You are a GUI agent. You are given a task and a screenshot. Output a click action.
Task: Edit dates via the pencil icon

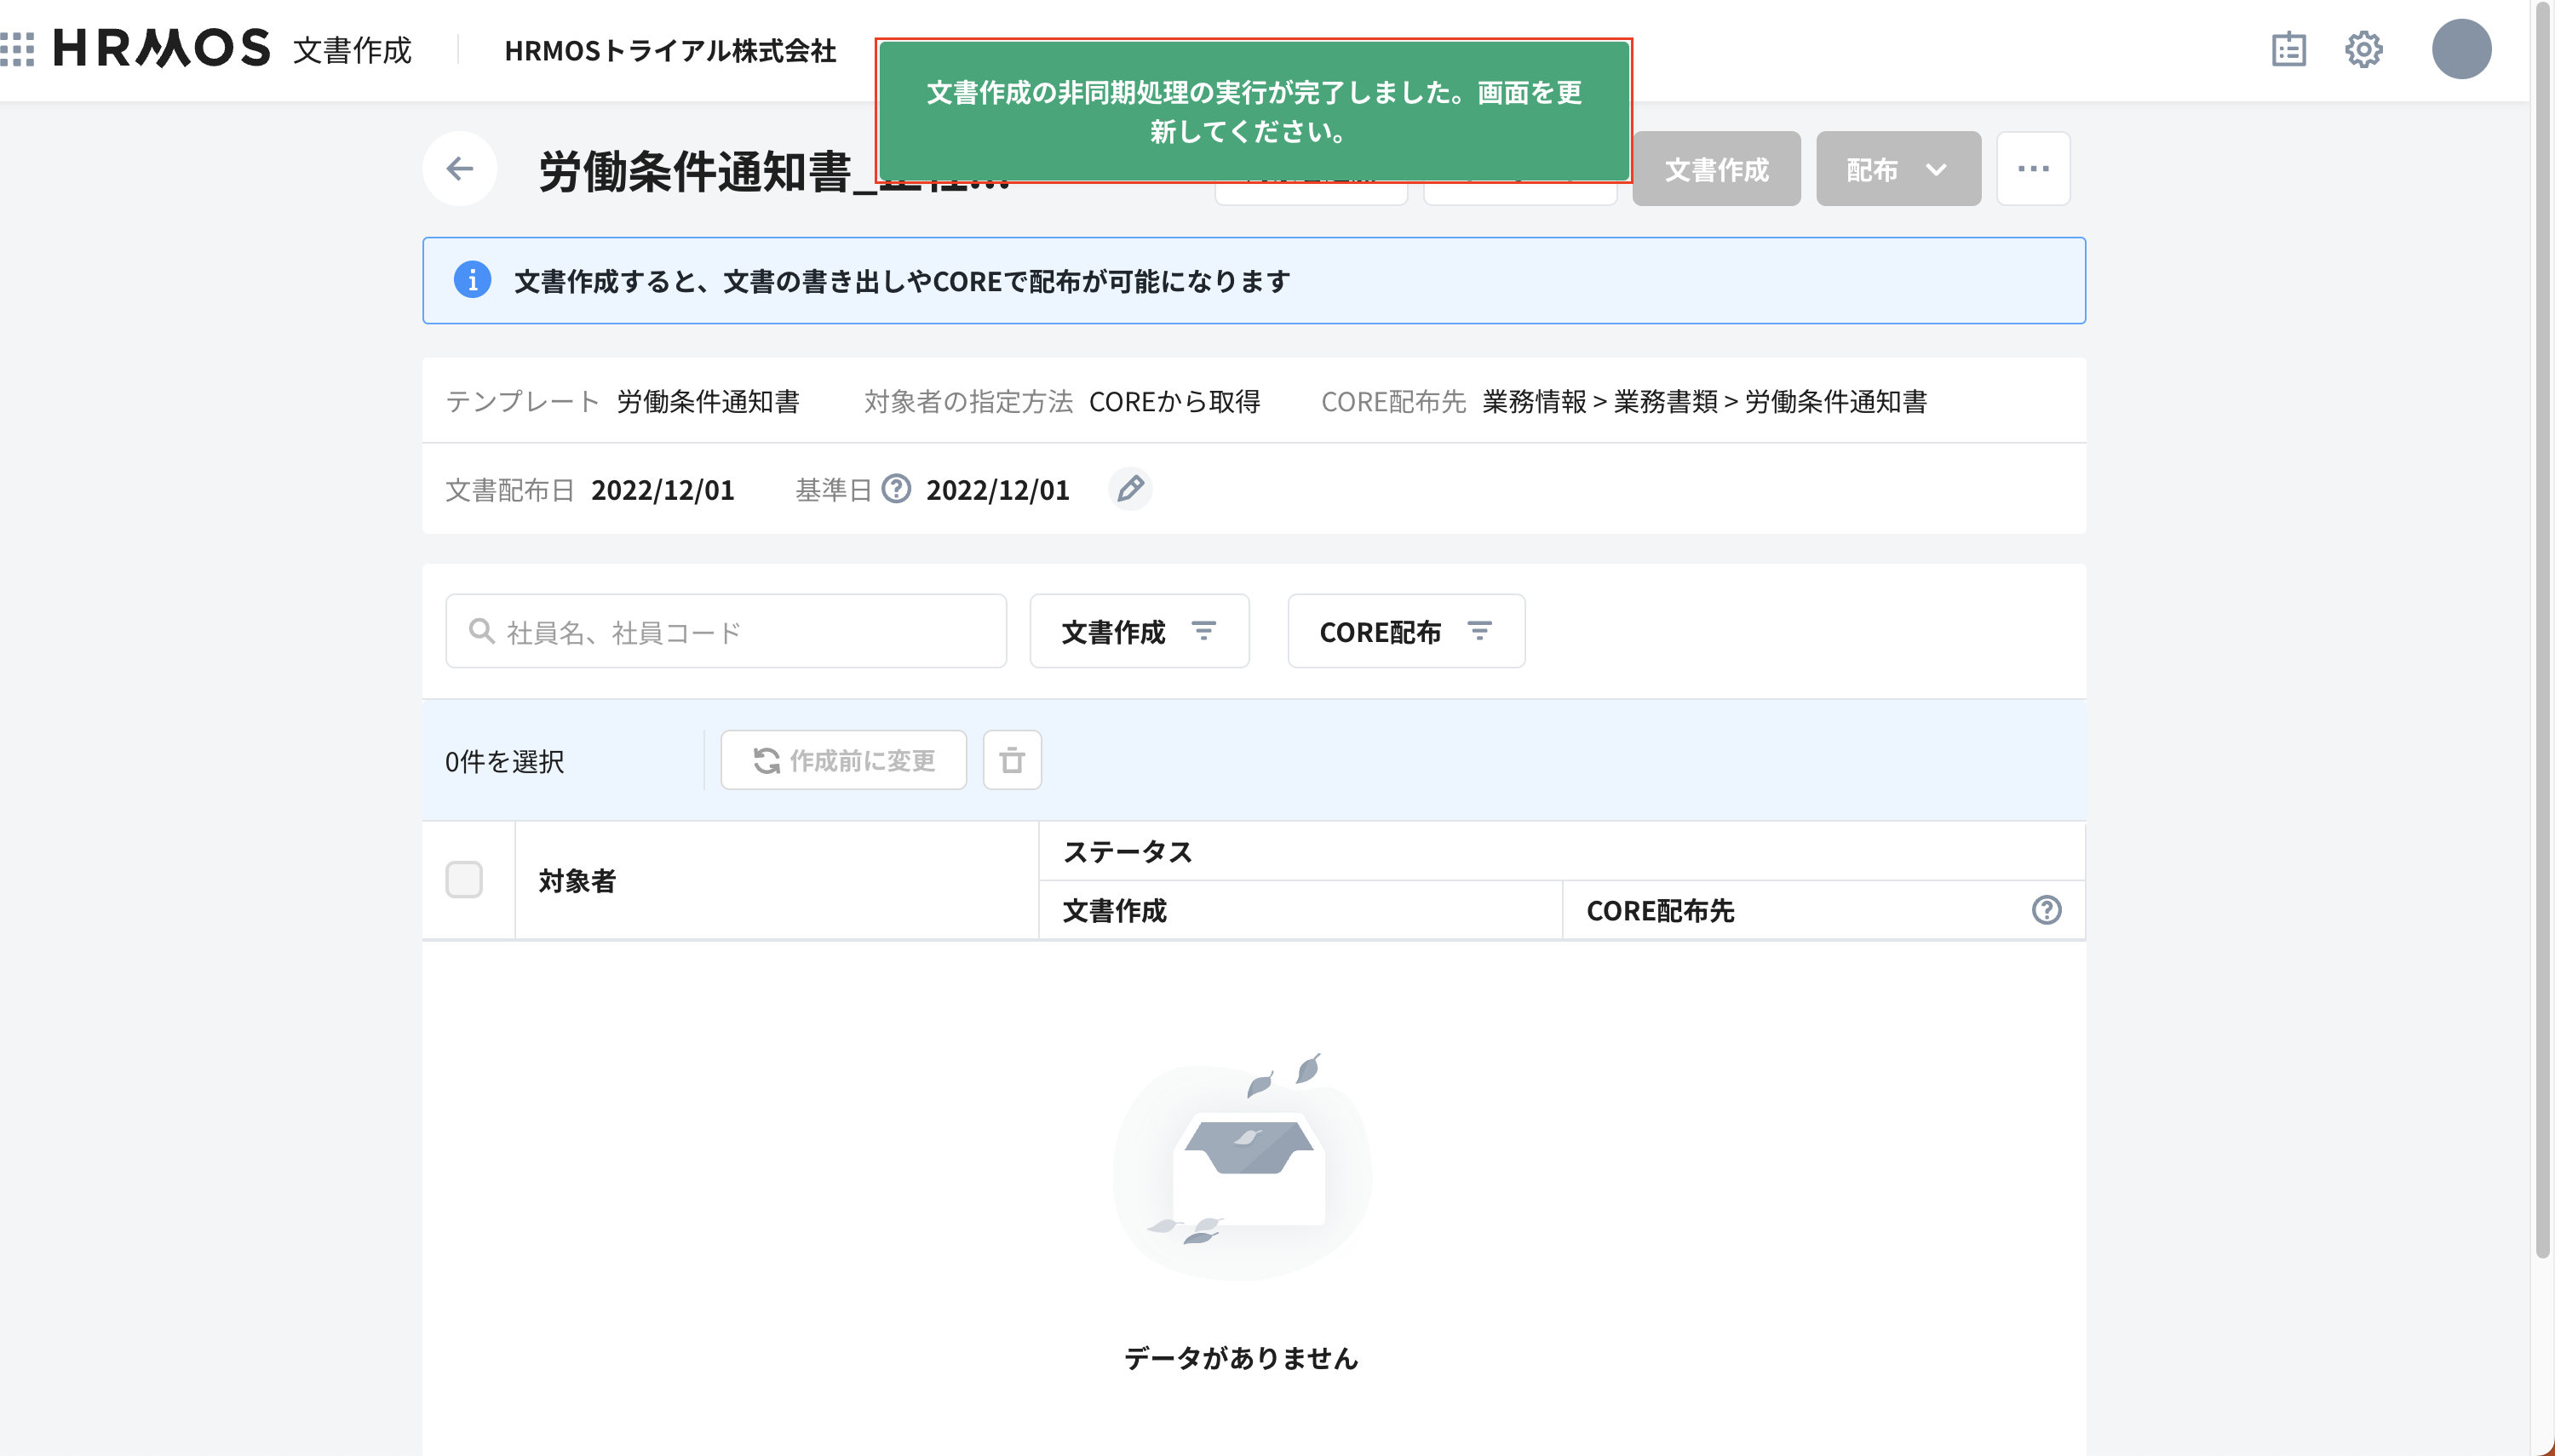[1131, 489]
